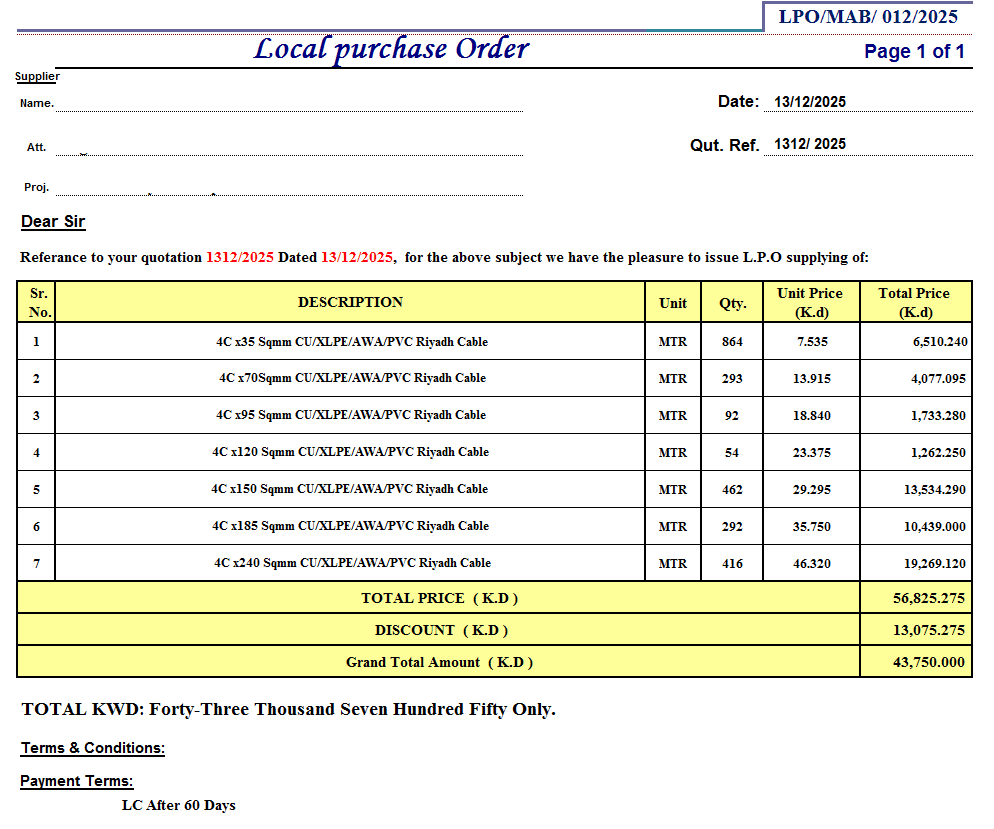Click the red date 13/12/2025 in sentence
Image resolution: width=994 pixels, height=829 pixels.
pos(357,257)
